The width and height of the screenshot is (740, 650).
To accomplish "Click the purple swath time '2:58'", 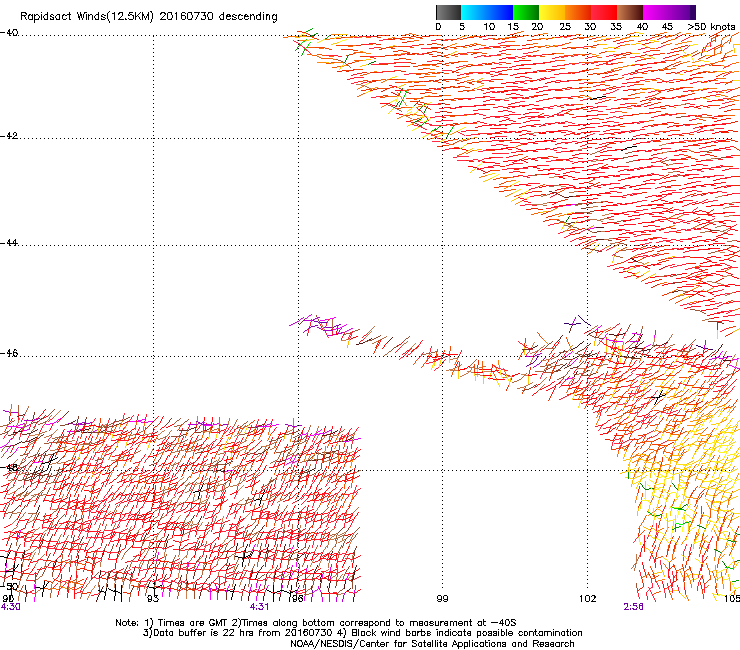I will [x=633, y=607].
